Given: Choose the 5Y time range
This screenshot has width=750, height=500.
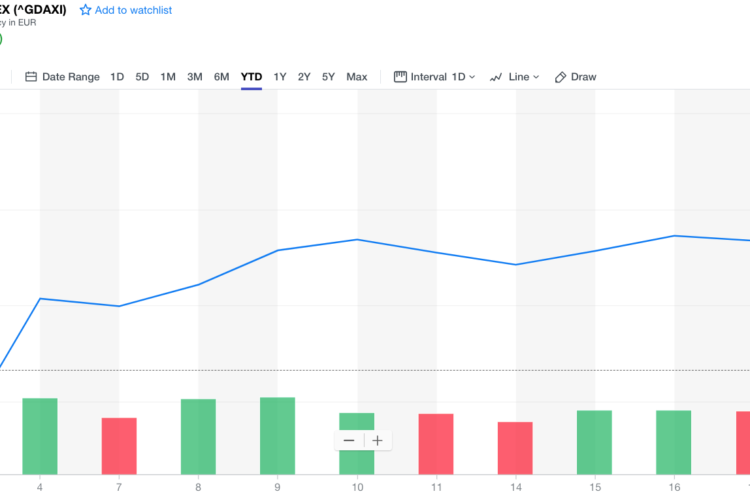Looking at the screenshot, I should coord(328,77).
